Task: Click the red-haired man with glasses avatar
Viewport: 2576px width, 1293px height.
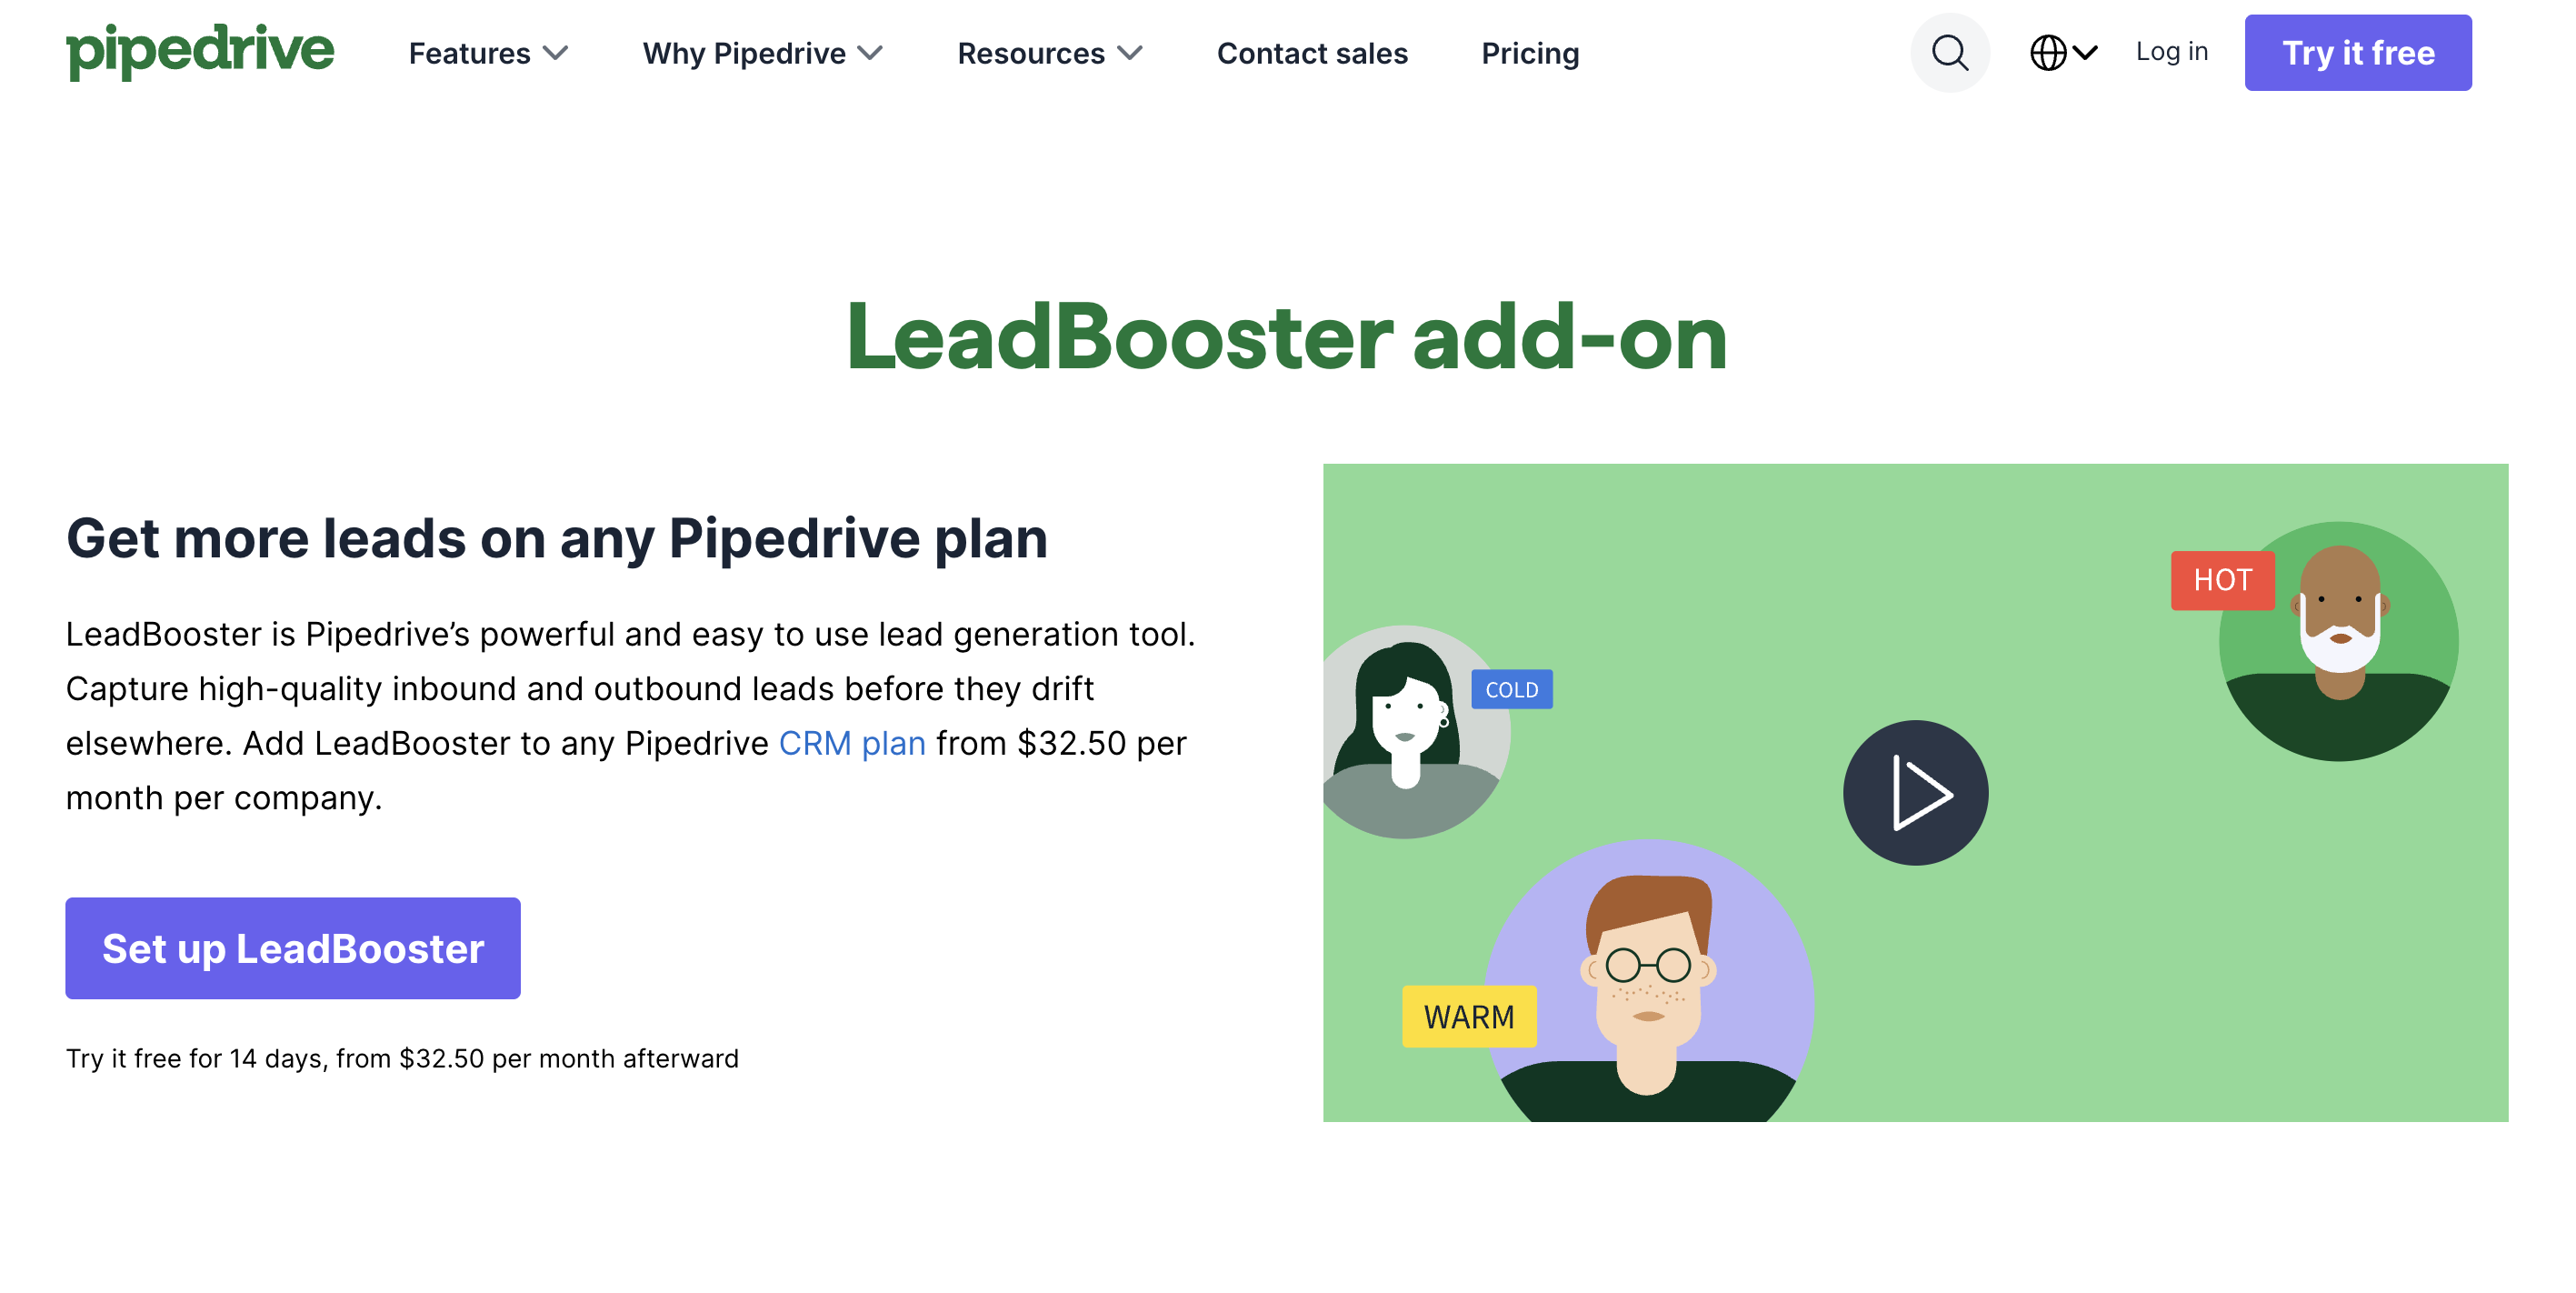Action: [x=1648, y=981]
